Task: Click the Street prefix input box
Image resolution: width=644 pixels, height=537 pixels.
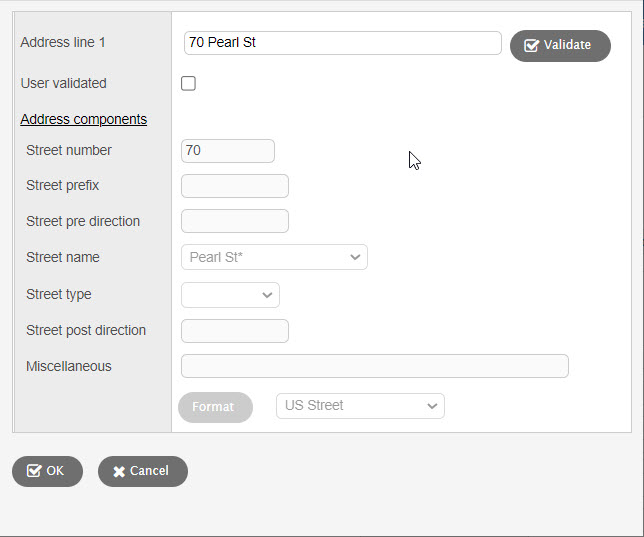Action: click(234, 186)
